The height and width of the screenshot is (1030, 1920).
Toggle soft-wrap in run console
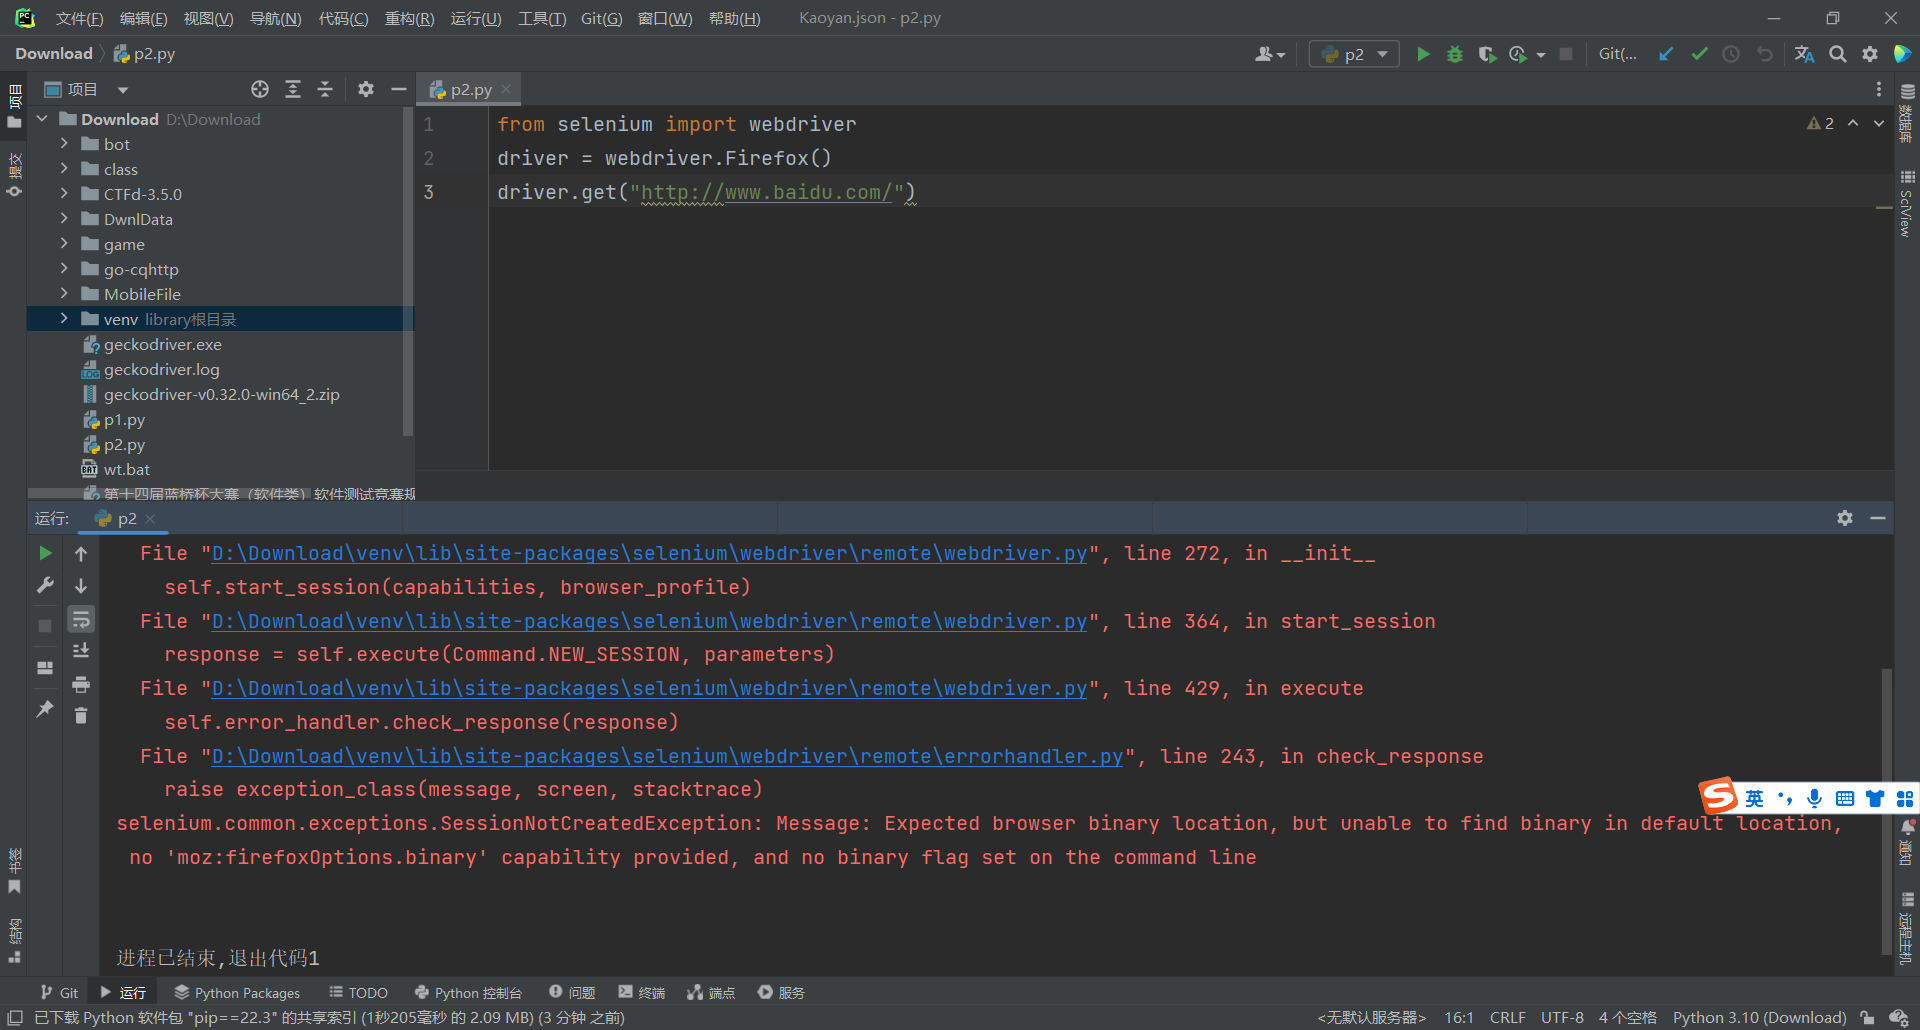tap(81, 620)
